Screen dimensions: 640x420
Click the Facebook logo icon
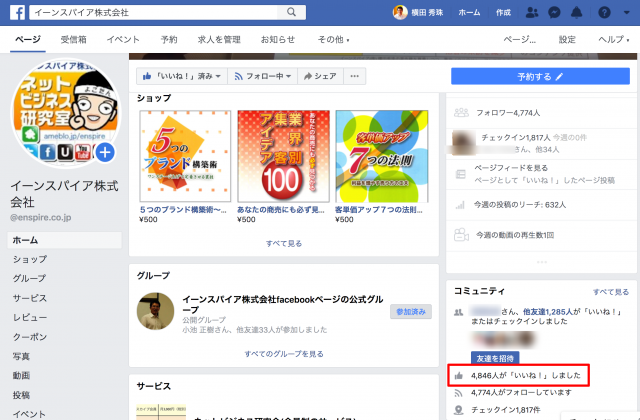point(17,13)
